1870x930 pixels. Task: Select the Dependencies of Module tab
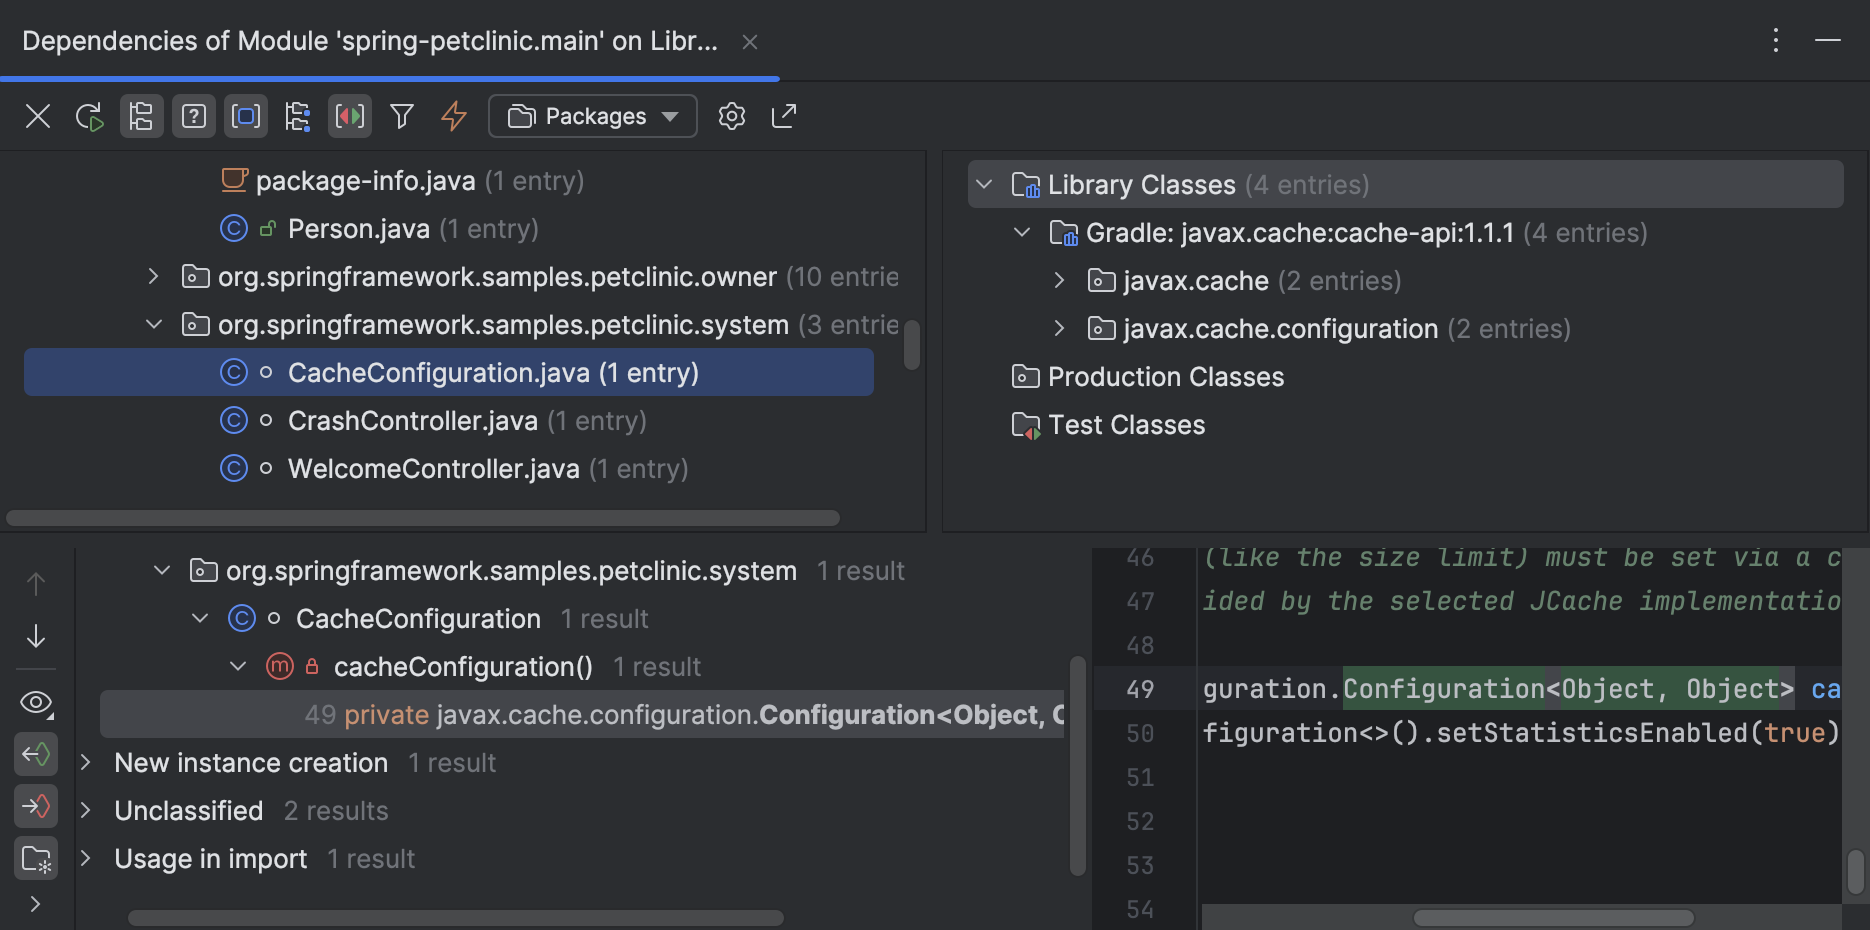370,40
